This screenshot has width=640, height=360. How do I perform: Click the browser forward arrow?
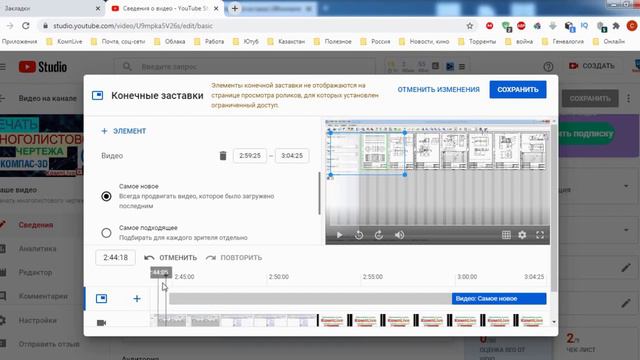(x=10, y=26)
